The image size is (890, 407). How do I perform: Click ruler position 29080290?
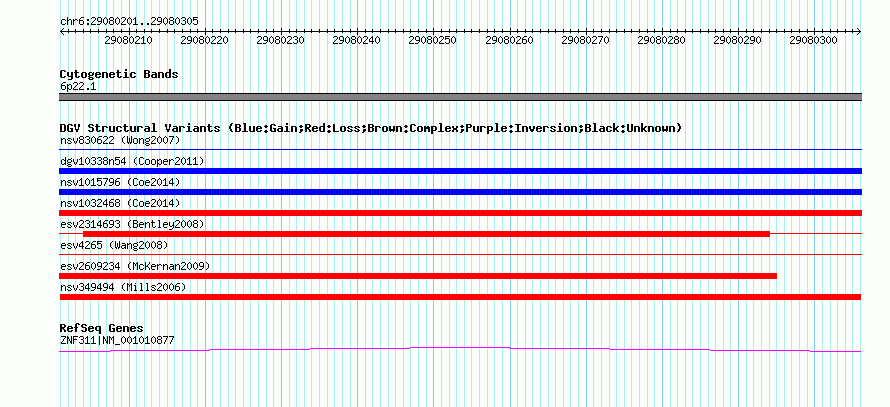[737, 40]
